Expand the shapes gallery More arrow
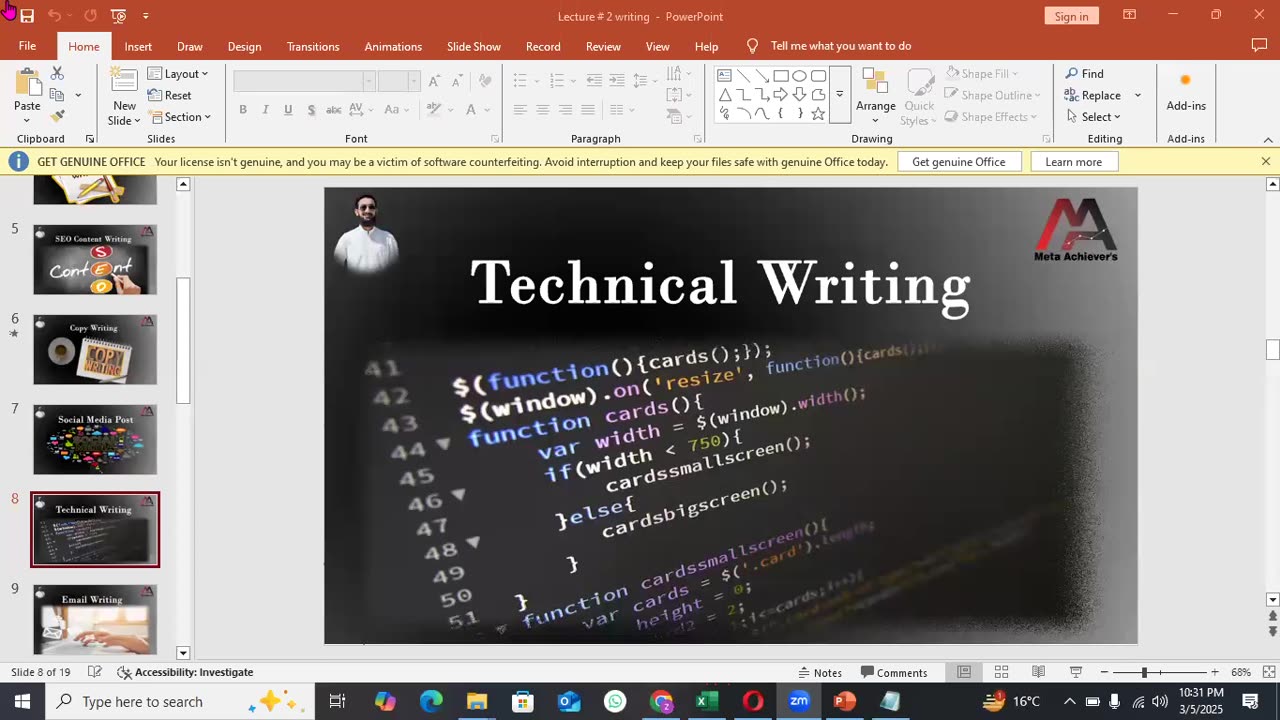This screenshot has height=720, width=1280. [x=840, y=94]
